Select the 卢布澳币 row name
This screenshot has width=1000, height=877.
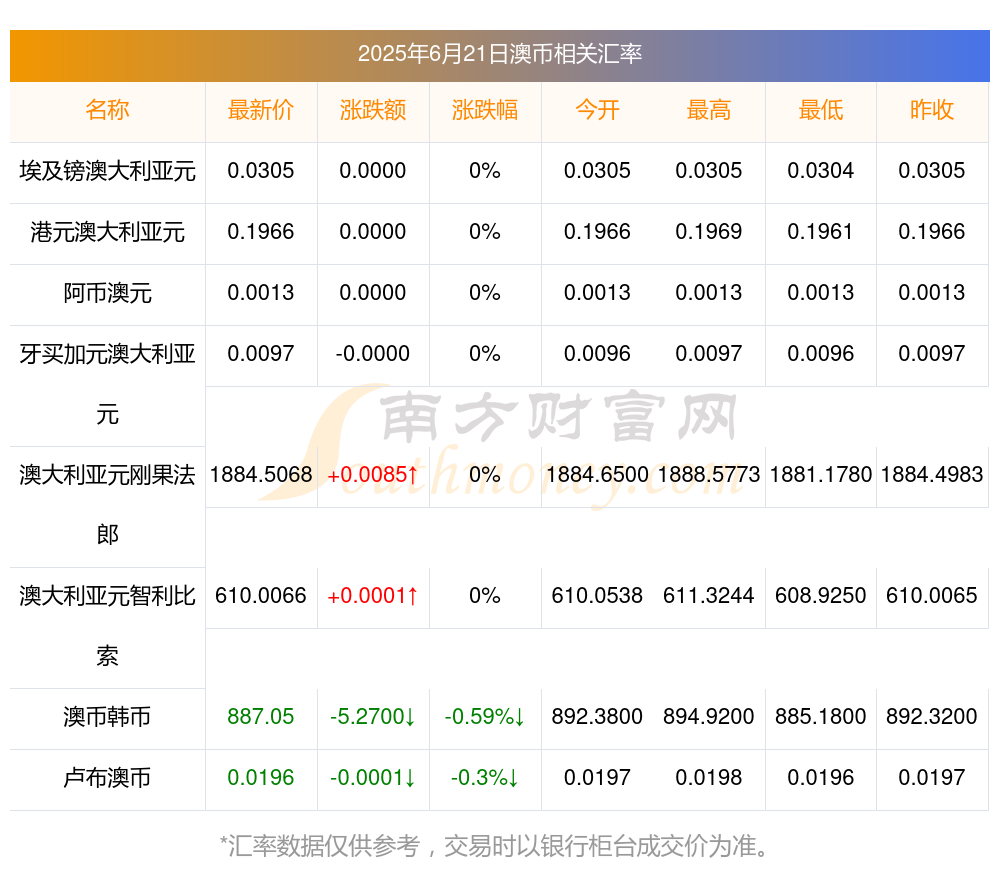click(x=107, y=778)
